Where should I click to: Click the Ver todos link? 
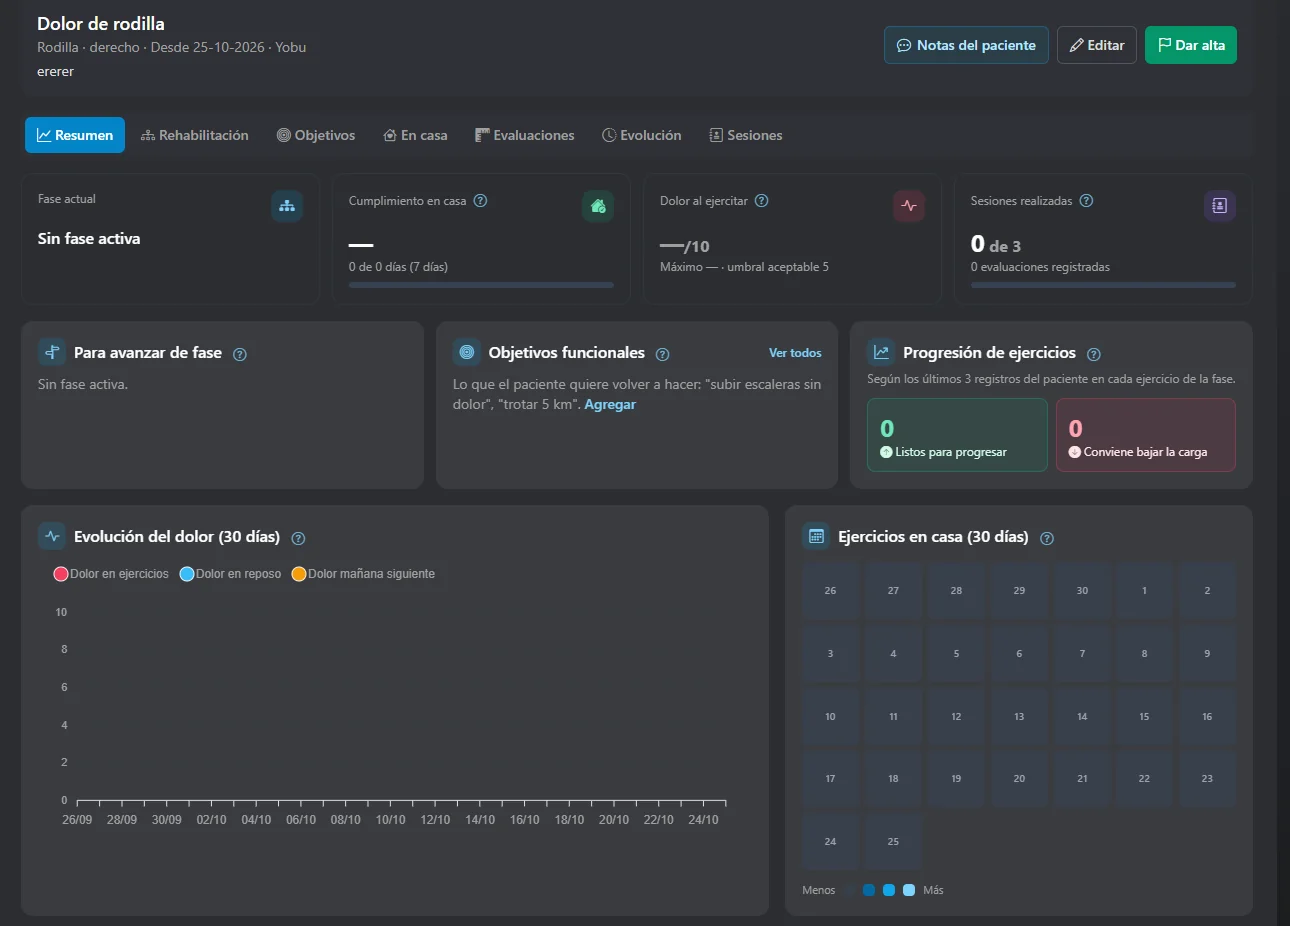click(795, 353)
